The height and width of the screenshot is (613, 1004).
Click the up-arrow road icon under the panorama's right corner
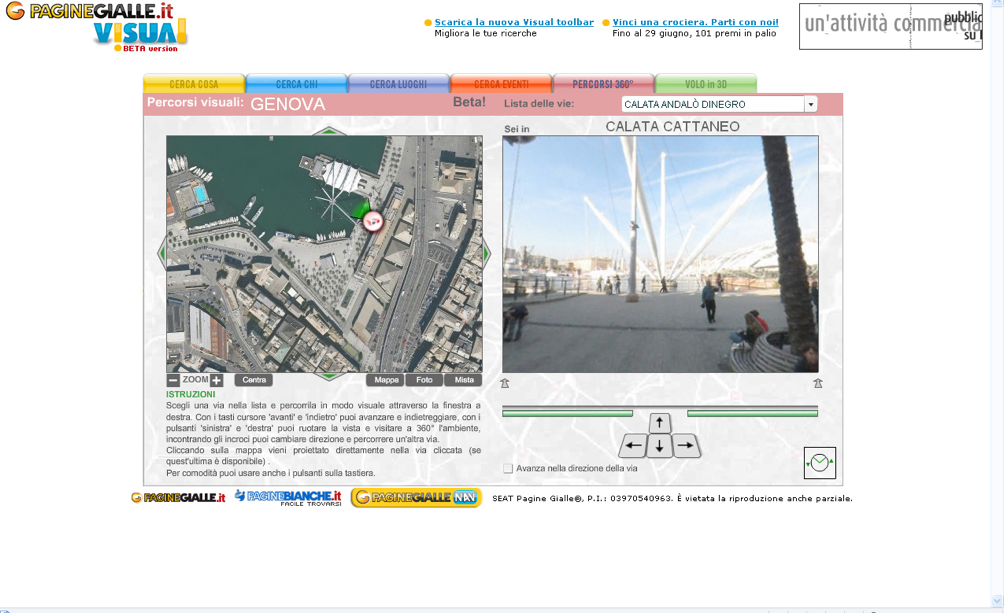coord(818,383)
